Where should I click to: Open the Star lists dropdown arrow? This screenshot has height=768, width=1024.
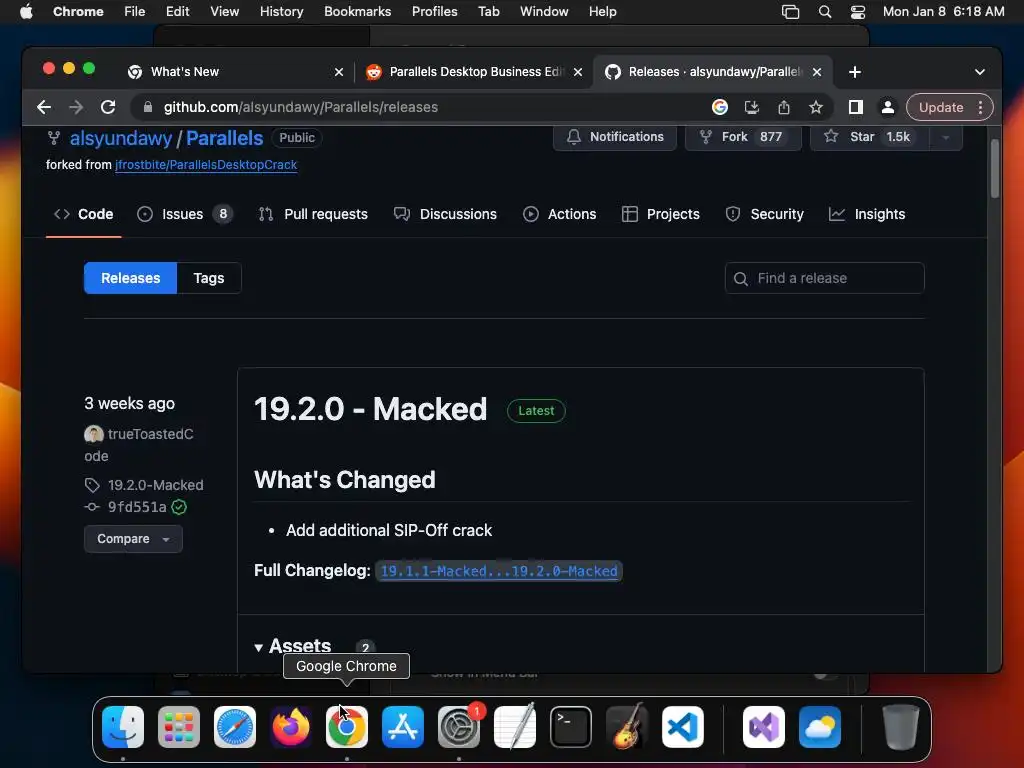pyautogui.click(x=946, y=136)
